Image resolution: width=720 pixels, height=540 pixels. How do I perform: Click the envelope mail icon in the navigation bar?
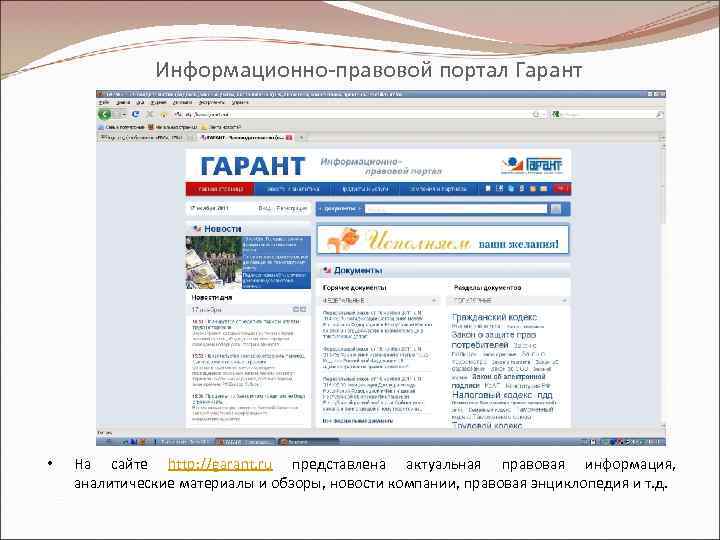pos(544,188)
